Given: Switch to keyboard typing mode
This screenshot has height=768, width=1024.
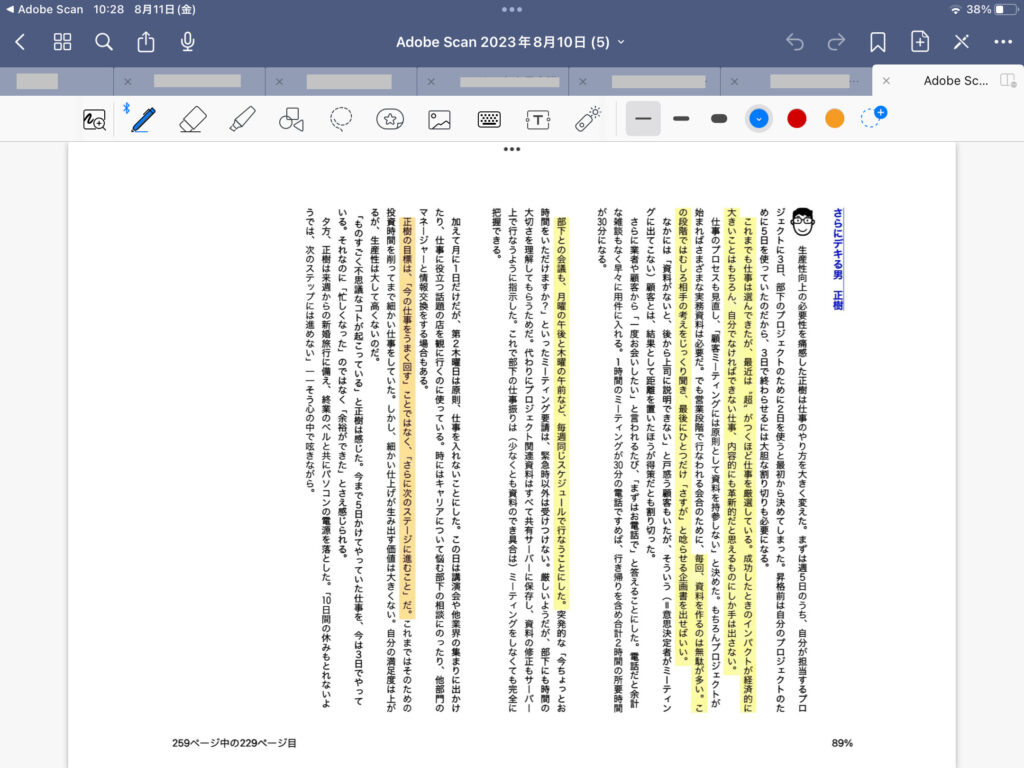Looking at the screenshot, I should [x=489, y=120].
